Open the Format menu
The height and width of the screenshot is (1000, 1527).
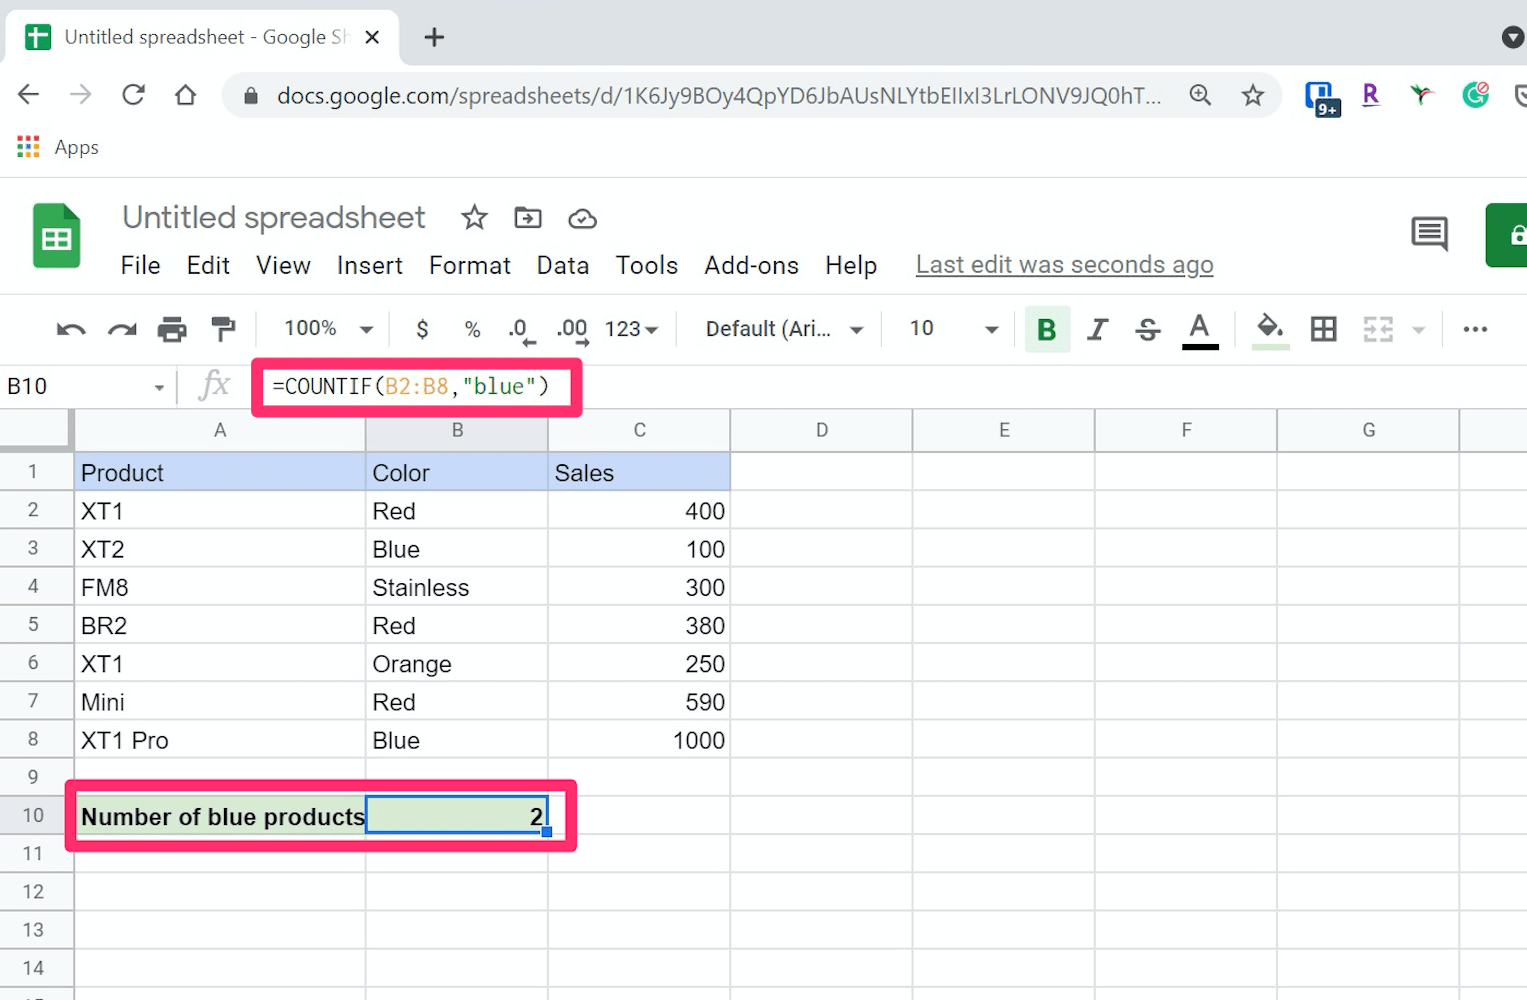(470, 265)
